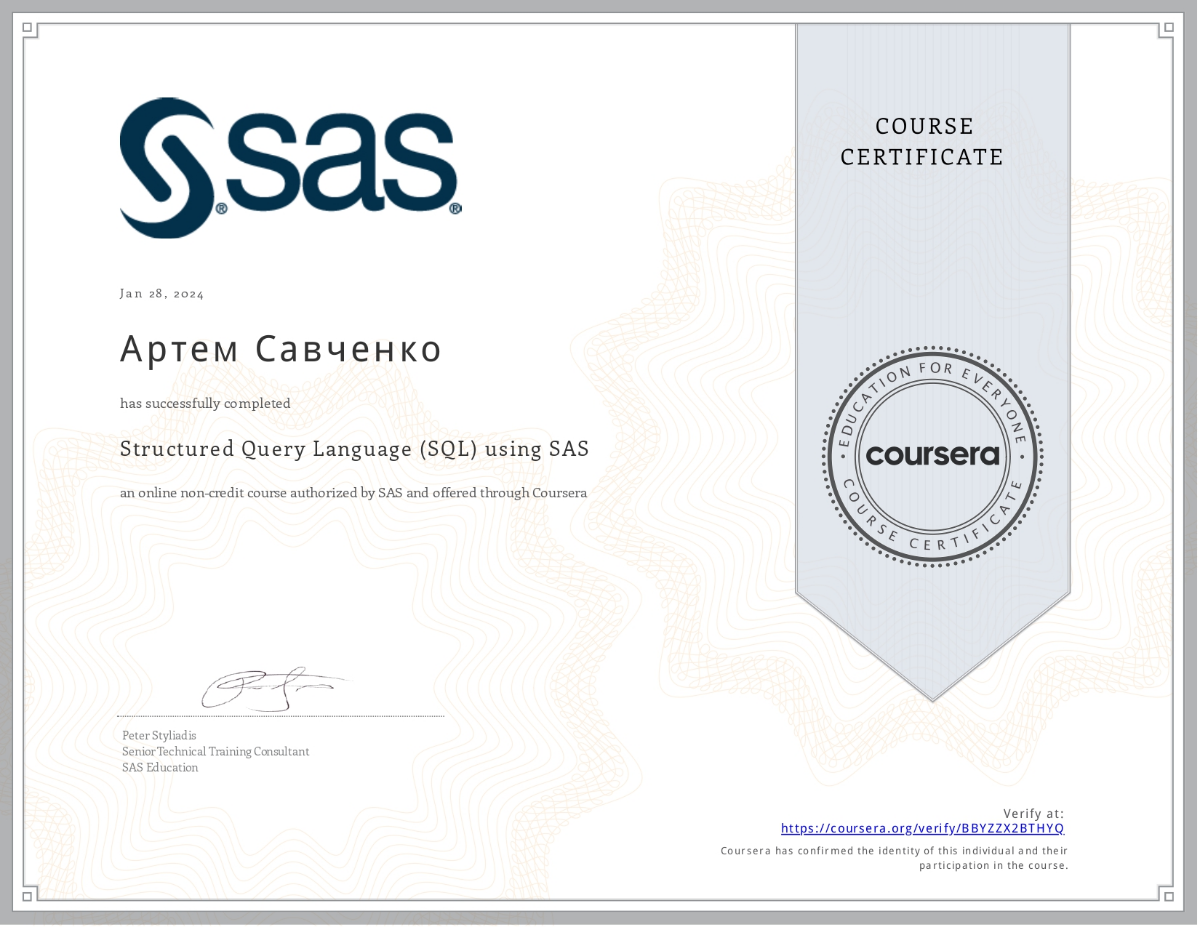Open the coursera.org verify link
Image resolution: width=1200 pixels, height=927 pixels.
click(922, 829)
